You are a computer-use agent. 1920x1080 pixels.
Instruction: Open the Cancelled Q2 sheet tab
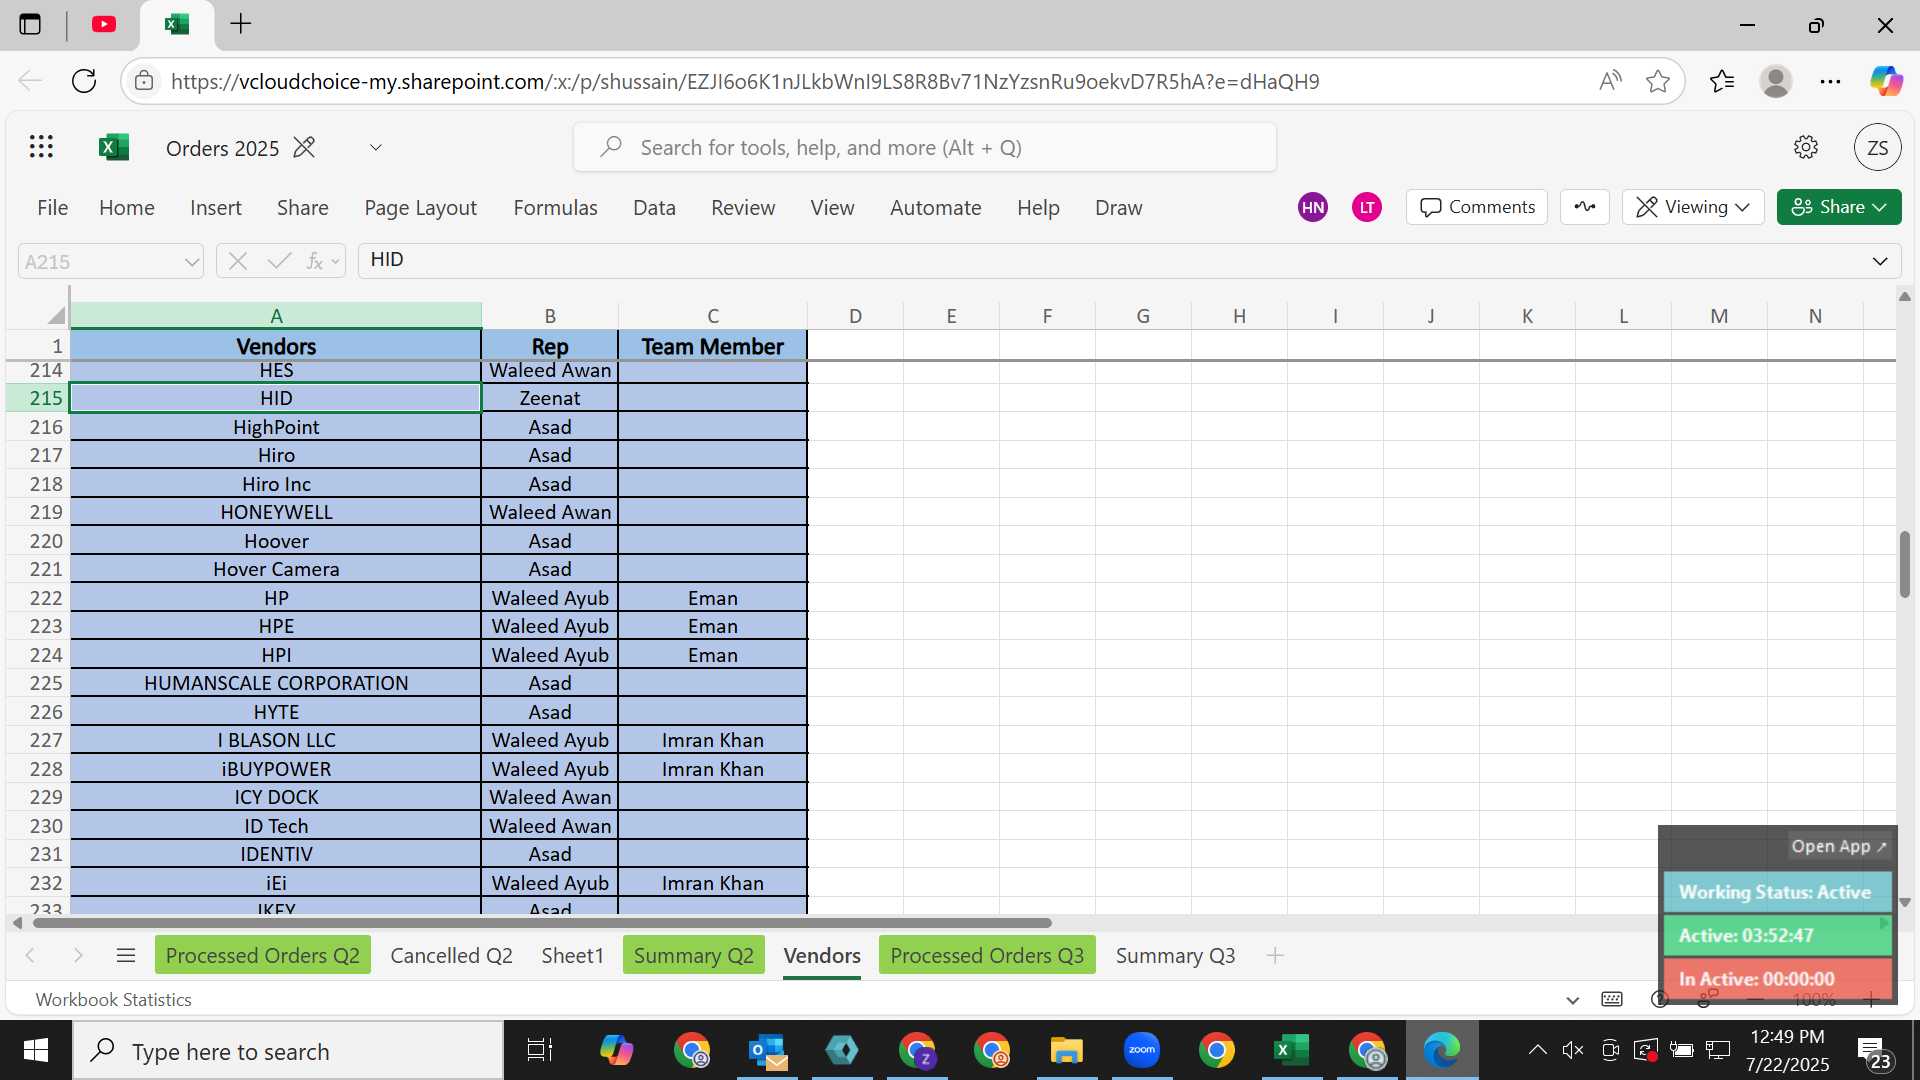click(x=451, y=955)
